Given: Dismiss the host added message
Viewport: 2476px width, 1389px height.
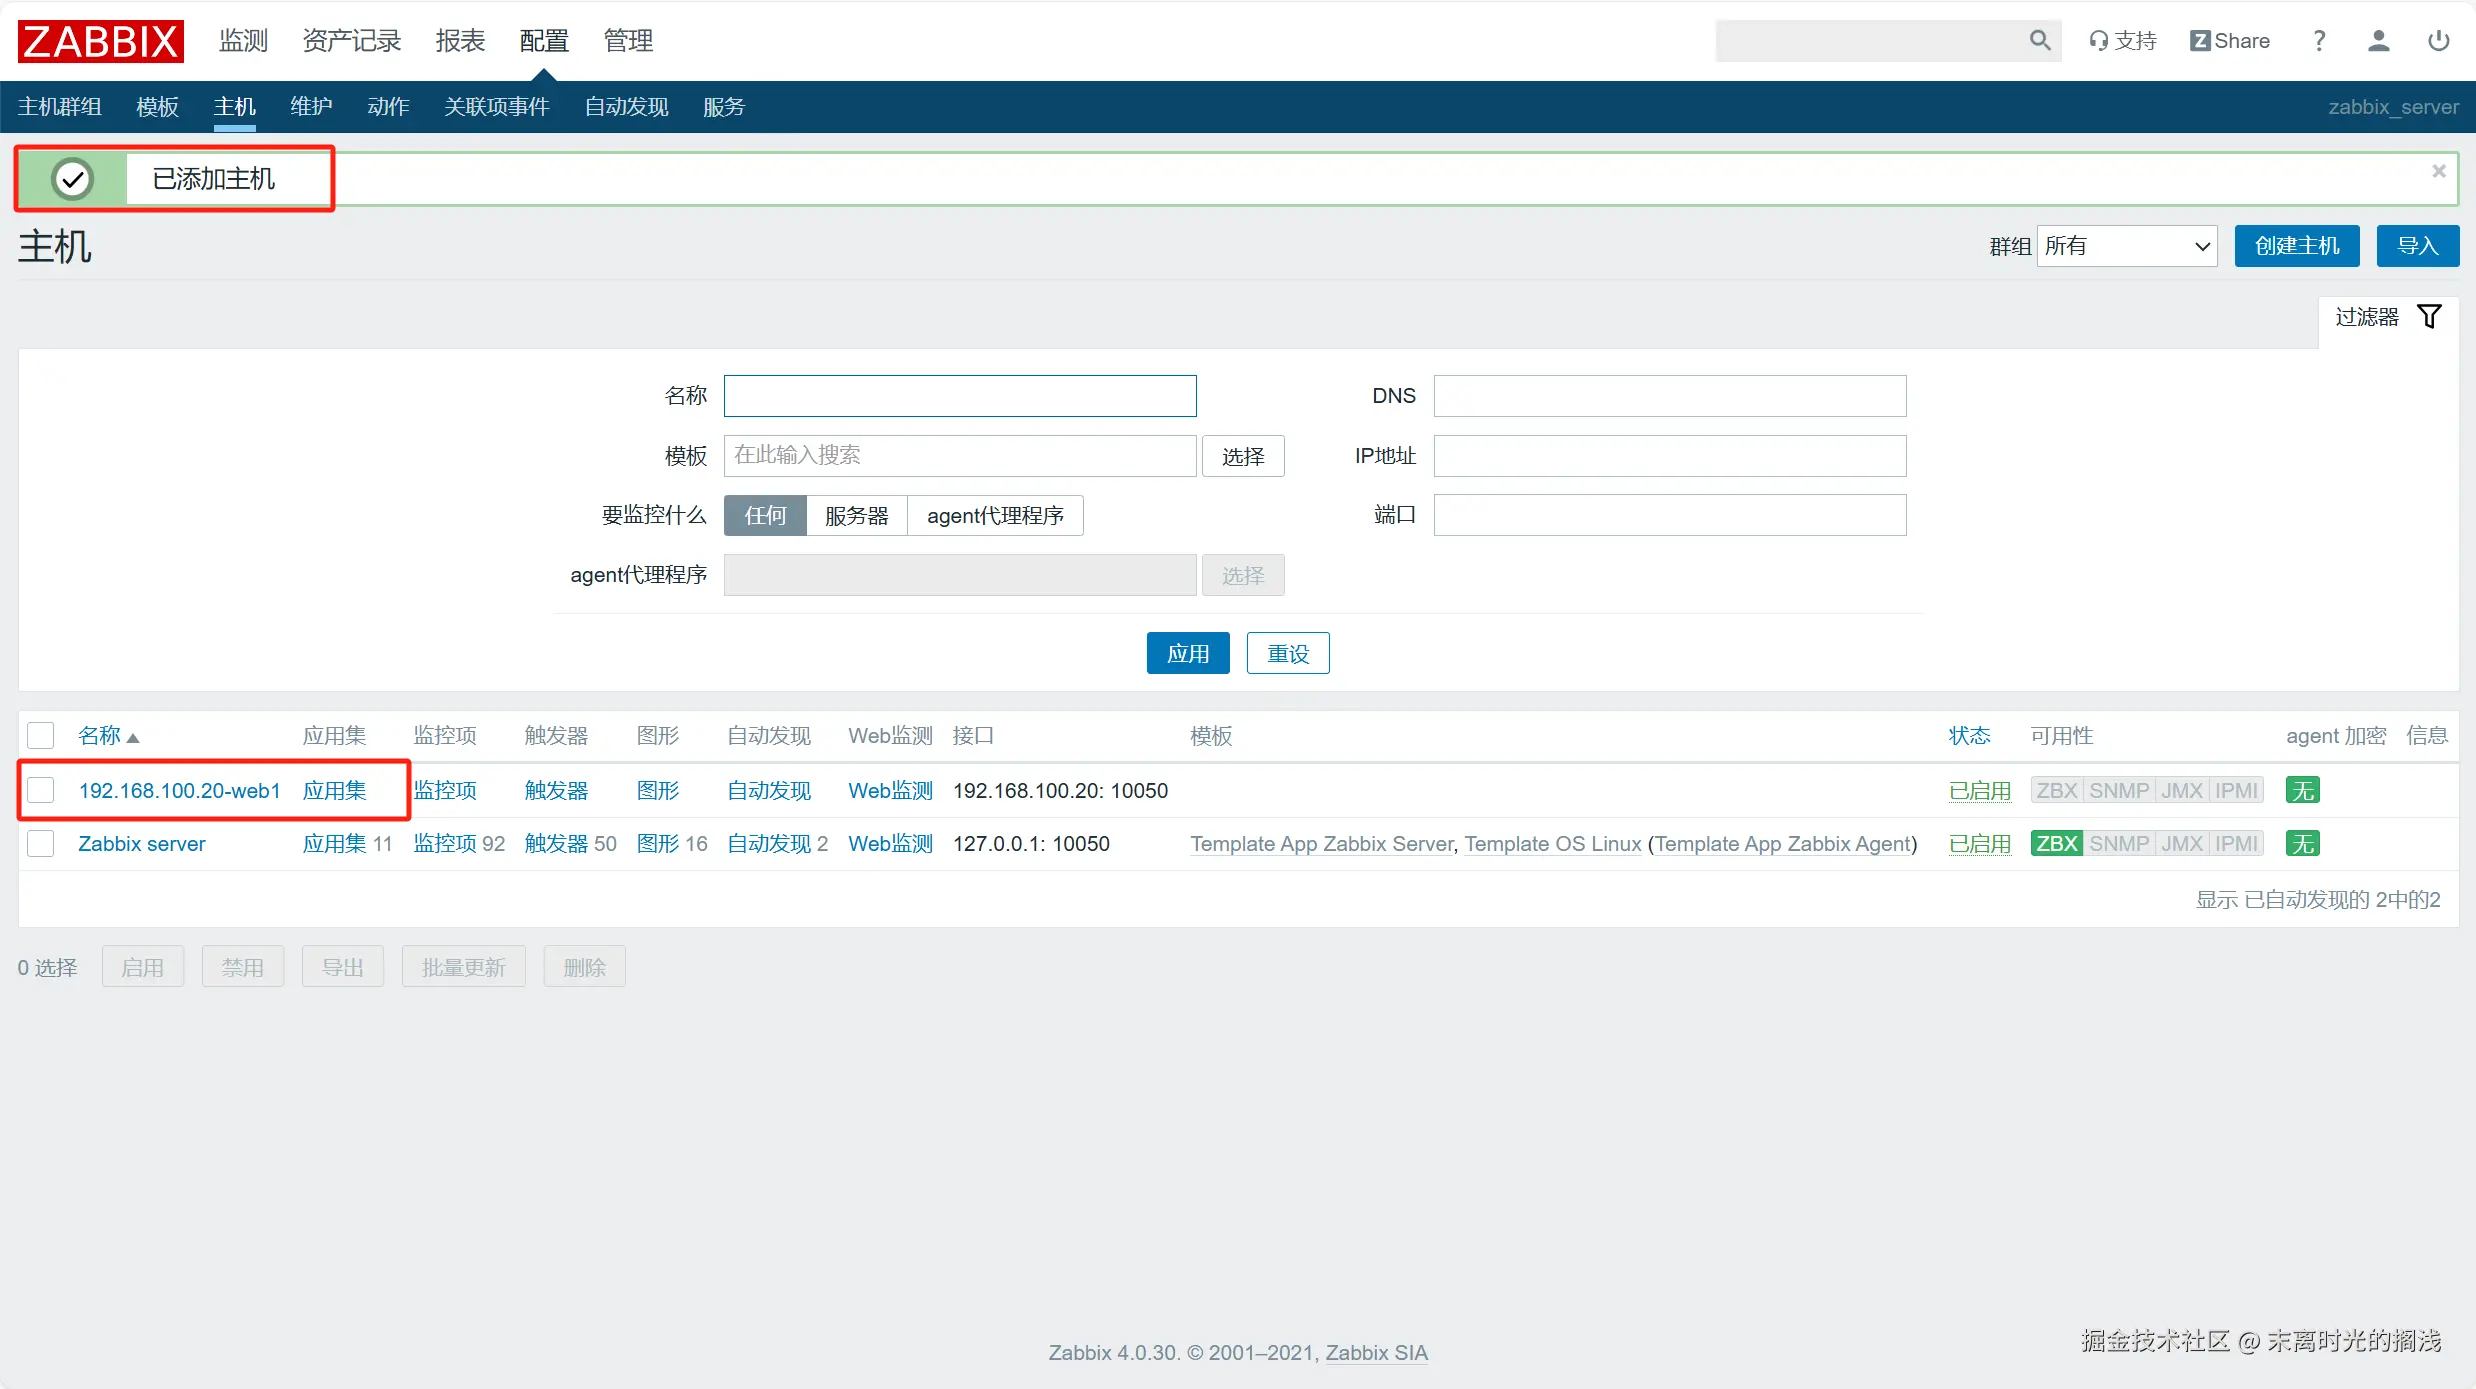Looking at the screenshot, I should 2438,172.
